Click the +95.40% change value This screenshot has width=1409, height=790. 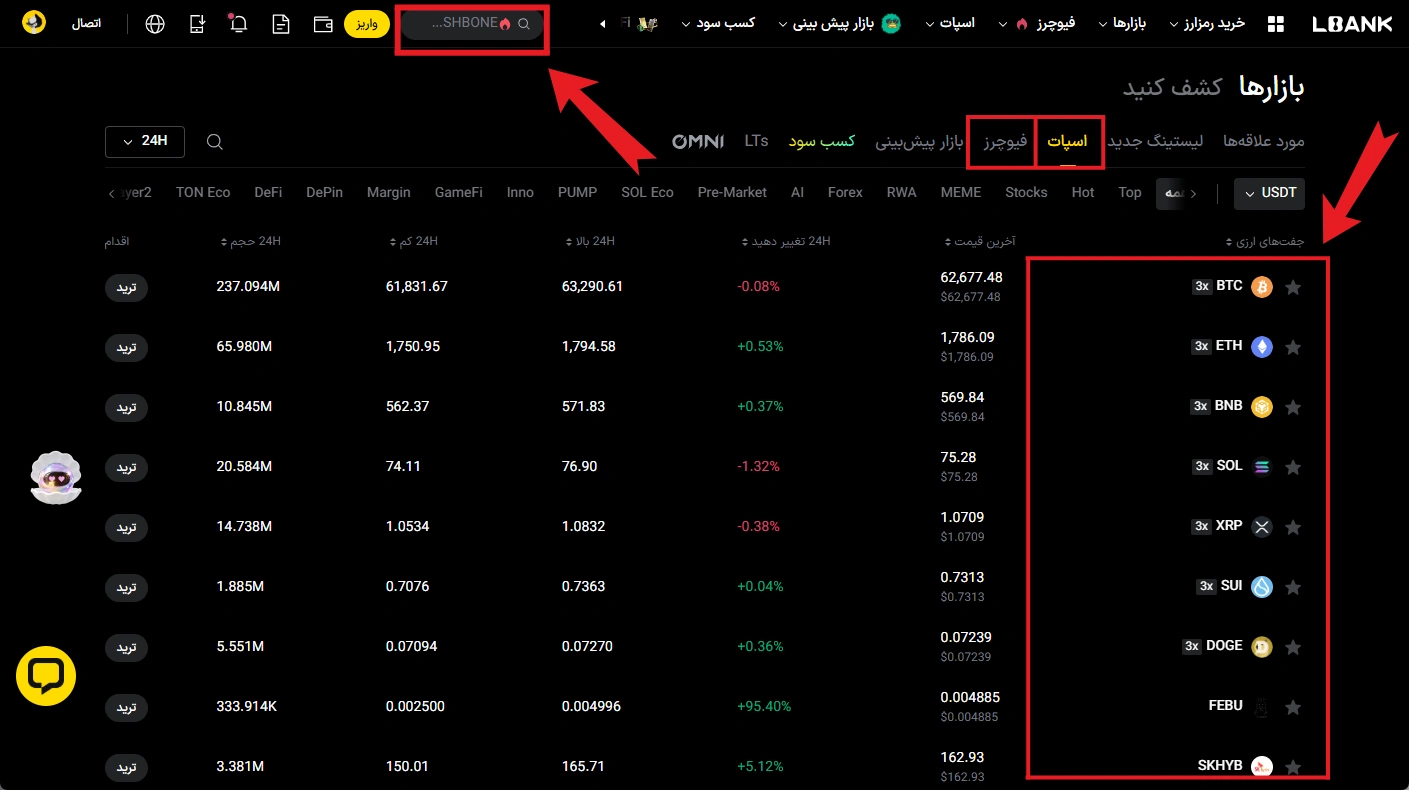tap(764, 706)
